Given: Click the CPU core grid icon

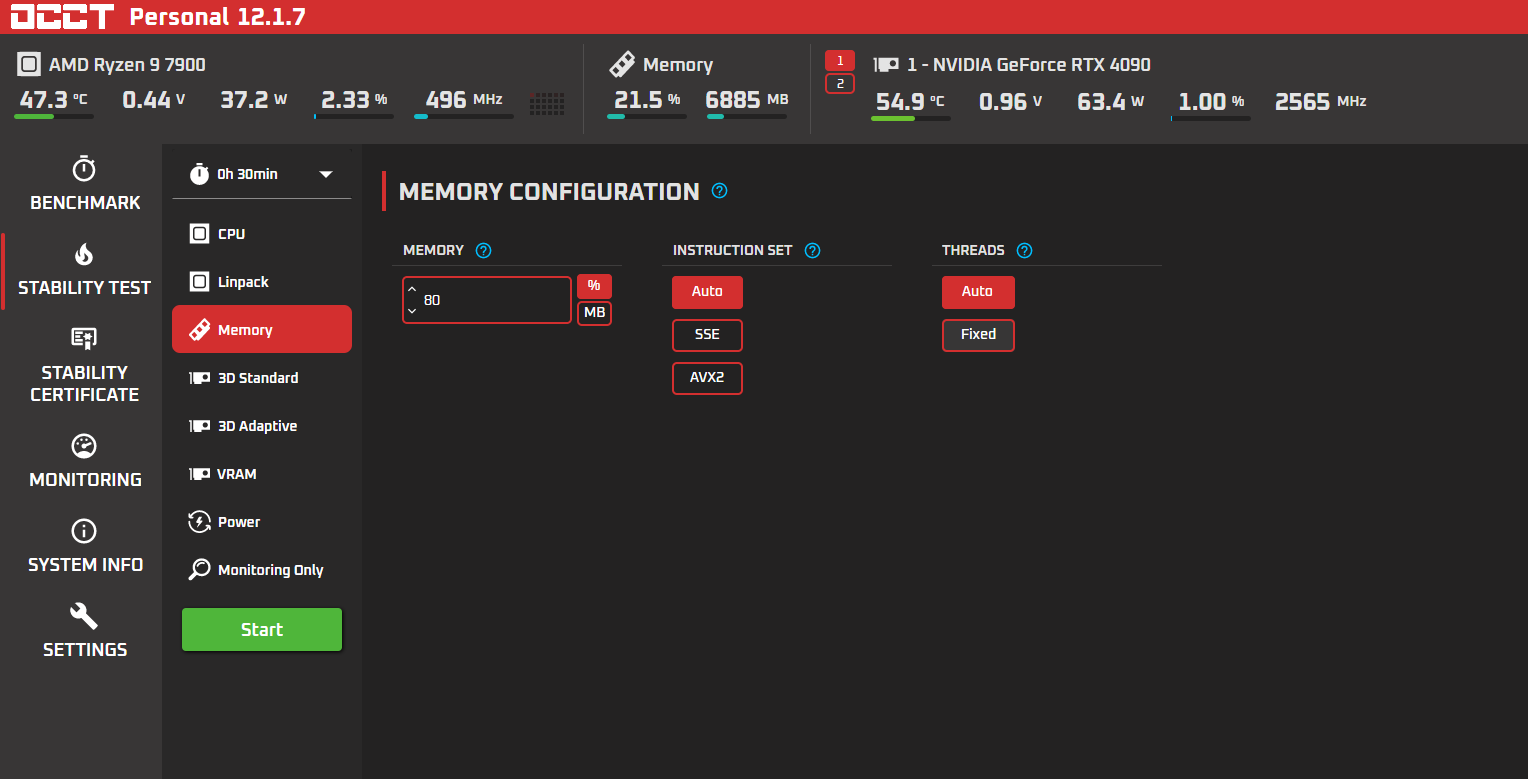Looking at the screenshot, I should coord(547,103).
